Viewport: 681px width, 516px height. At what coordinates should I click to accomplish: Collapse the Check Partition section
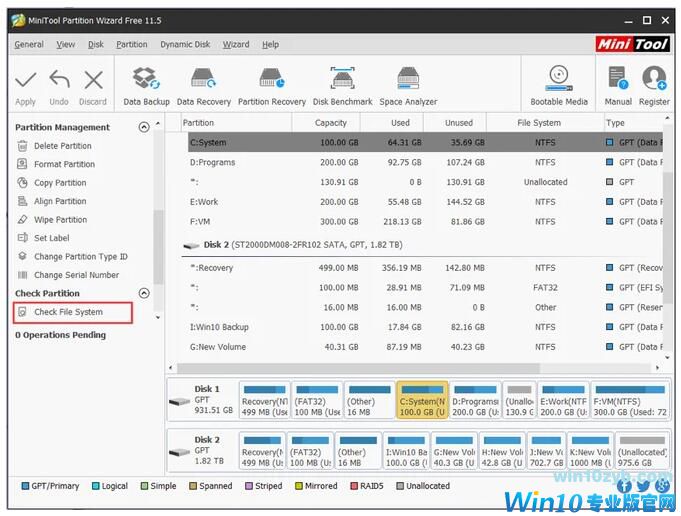pos(144,293)
